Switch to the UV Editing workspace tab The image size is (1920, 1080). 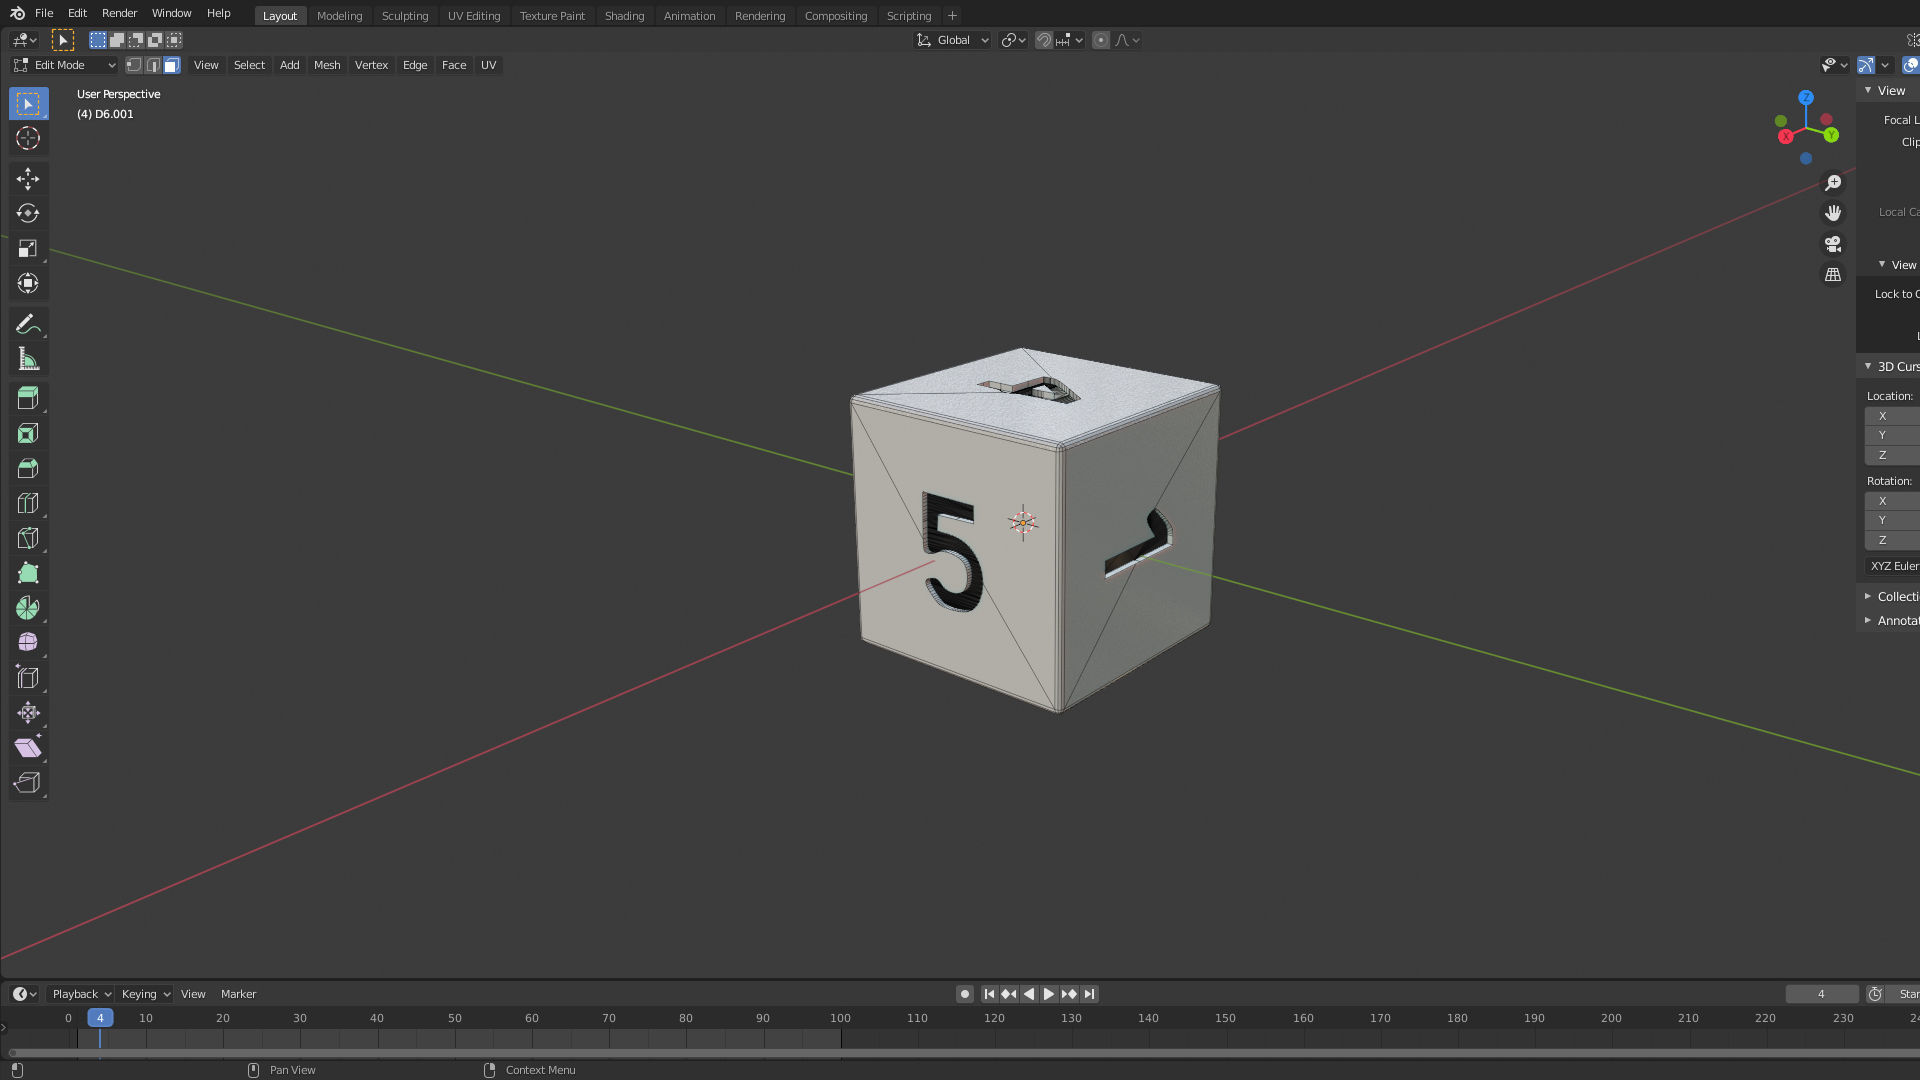pos(474,16)
